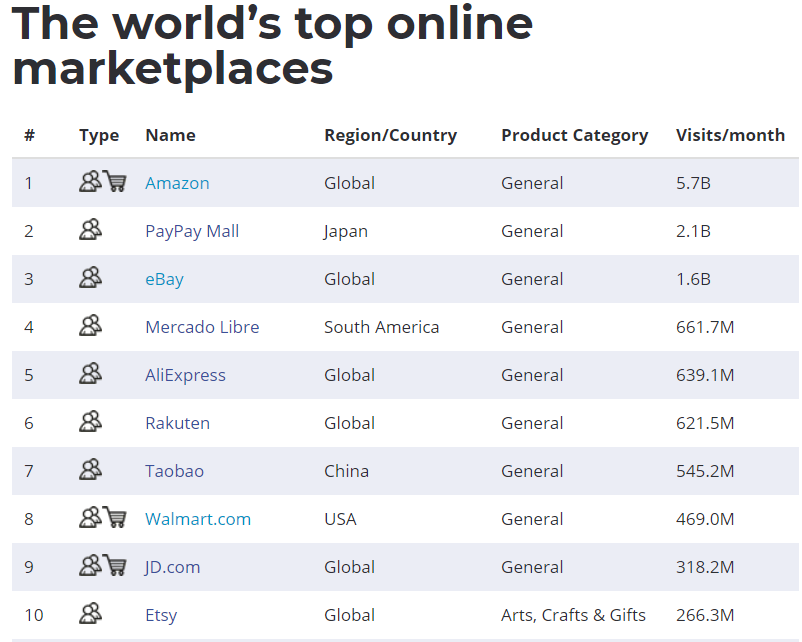Click the people type icon for Etsy
802x642 pixels.
(91, 613)
